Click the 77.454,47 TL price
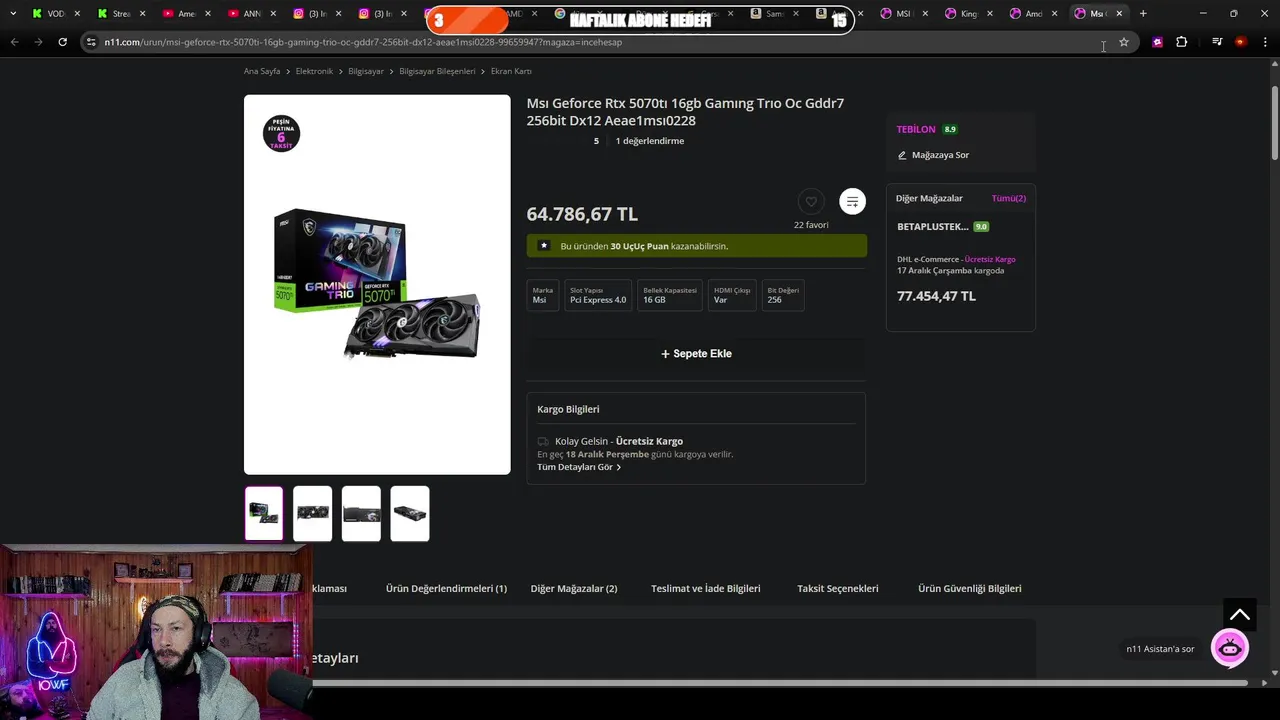 (x=936, y=296)
